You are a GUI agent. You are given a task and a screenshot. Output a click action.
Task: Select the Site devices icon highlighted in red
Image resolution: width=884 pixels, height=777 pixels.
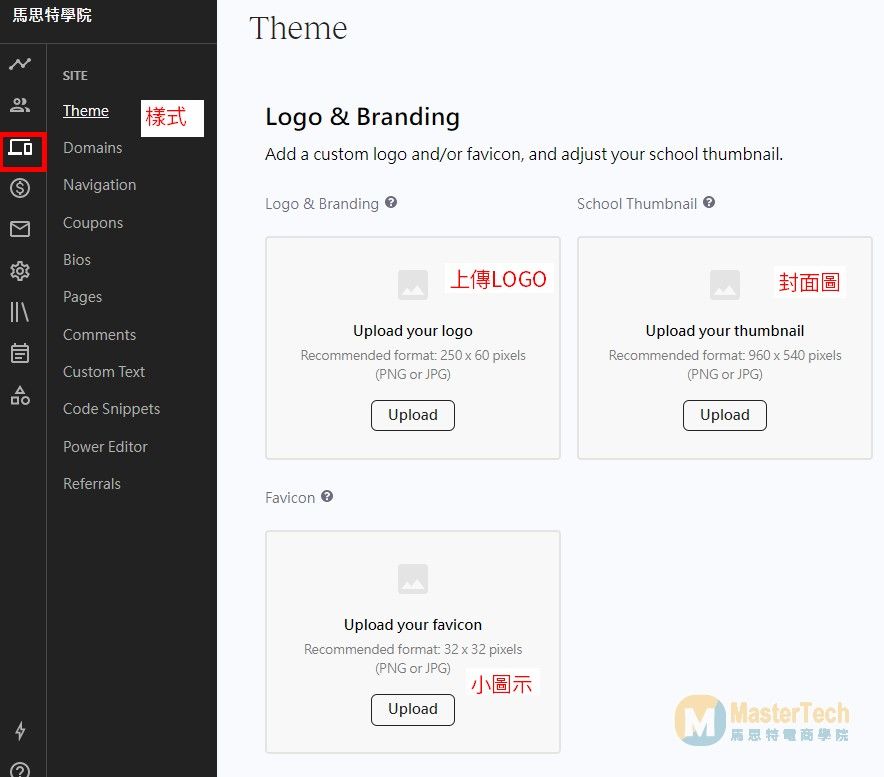(21, 149)
